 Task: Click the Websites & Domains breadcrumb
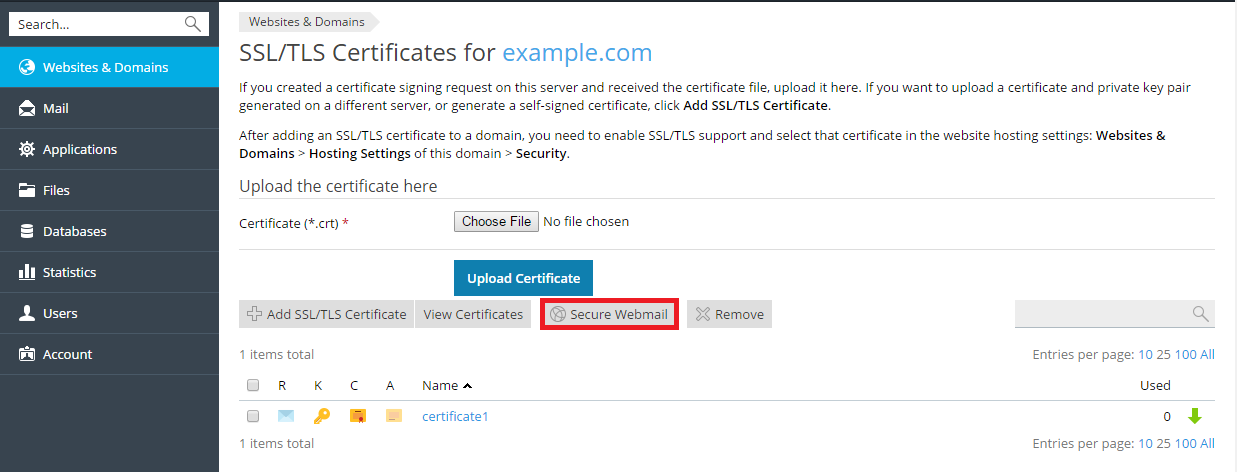coord(304,21)
